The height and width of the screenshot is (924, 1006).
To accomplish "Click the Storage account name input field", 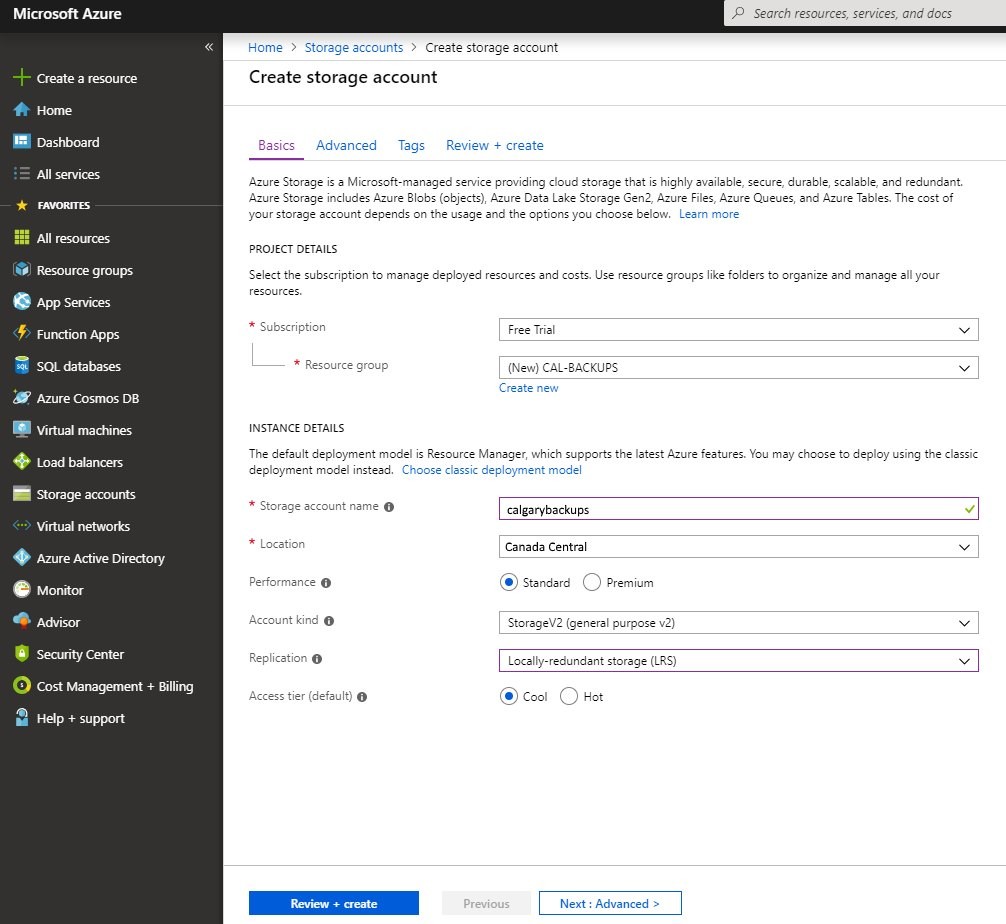I will click(730, 509).
